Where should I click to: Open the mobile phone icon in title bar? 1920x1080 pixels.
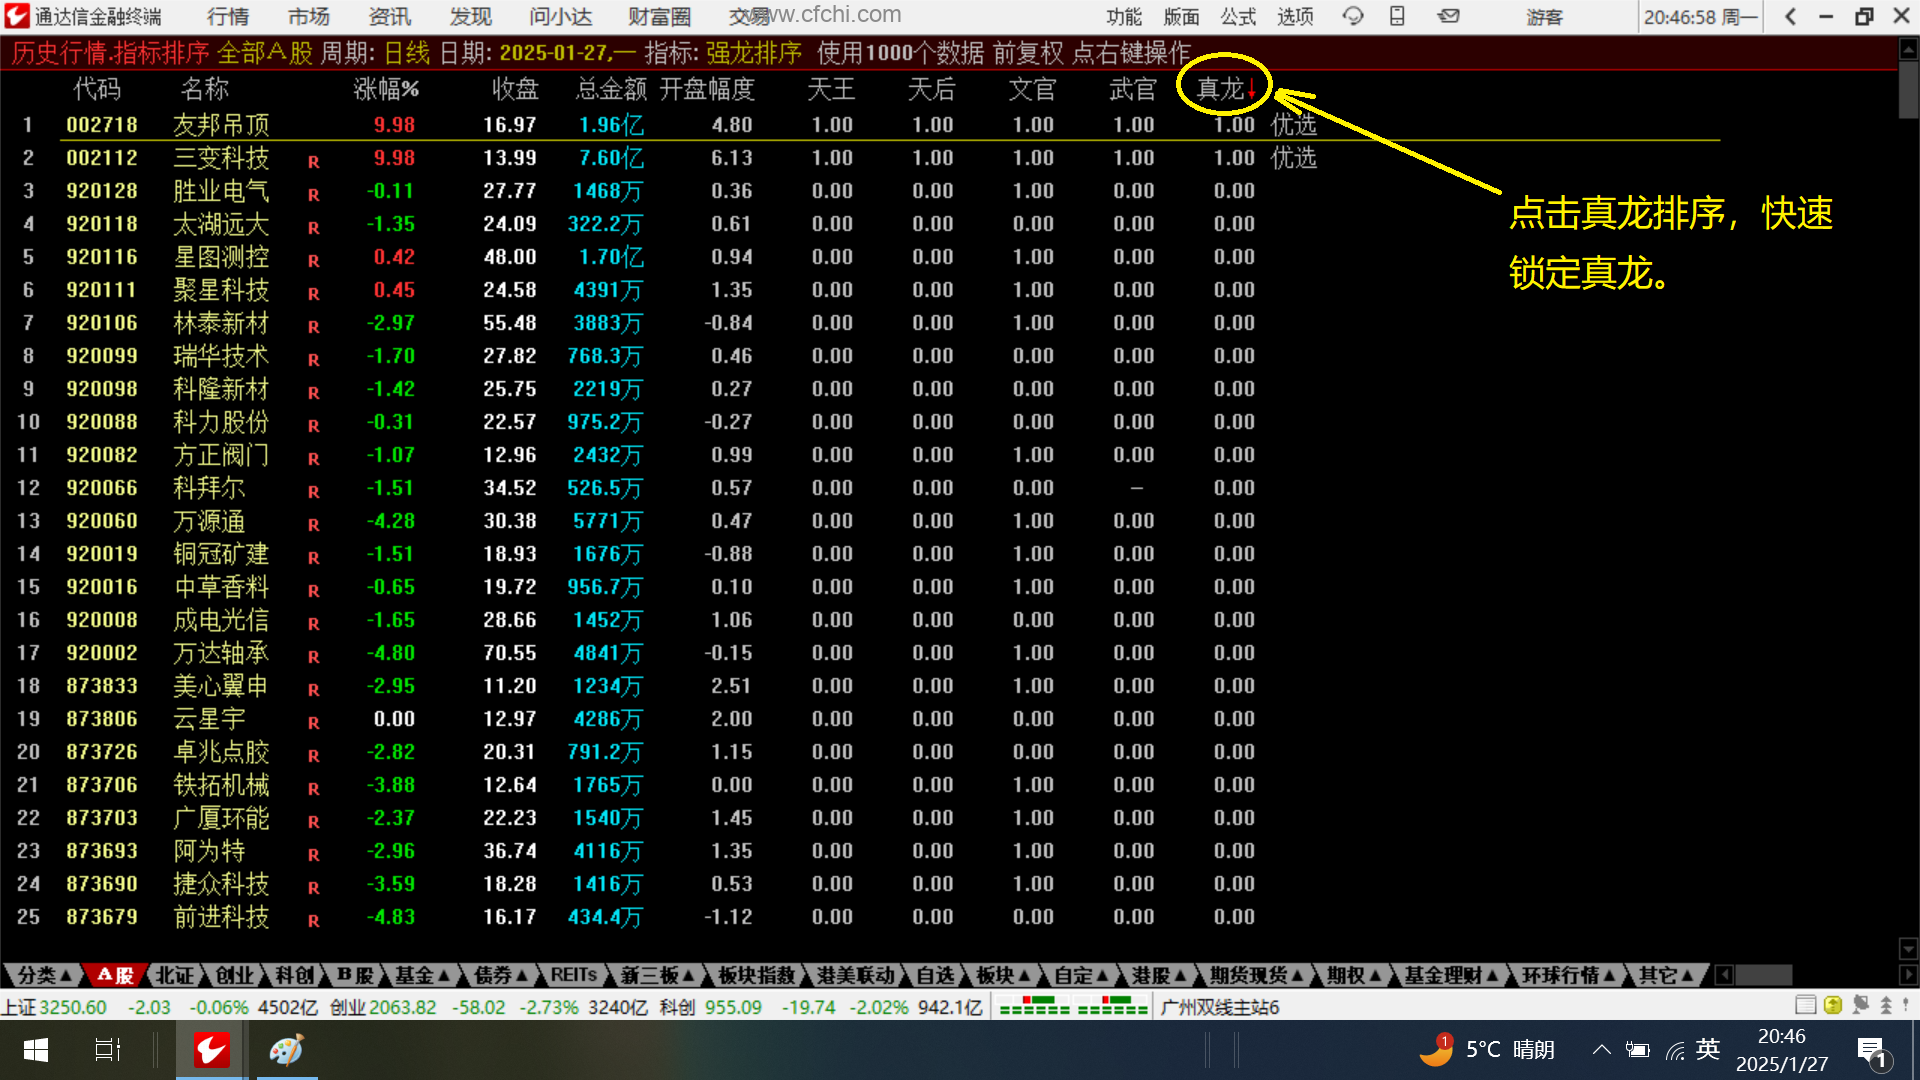coord(1397,16)
